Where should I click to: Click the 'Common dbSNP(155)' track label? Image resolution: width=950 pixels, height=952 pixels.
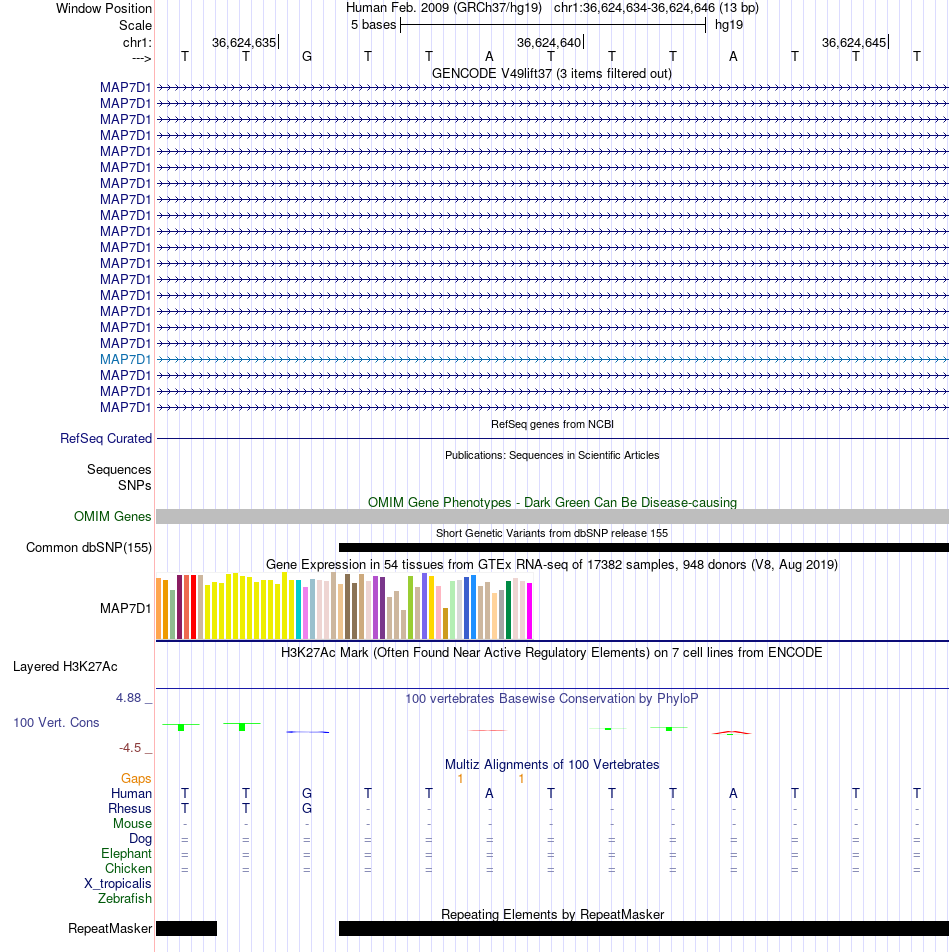89,548
